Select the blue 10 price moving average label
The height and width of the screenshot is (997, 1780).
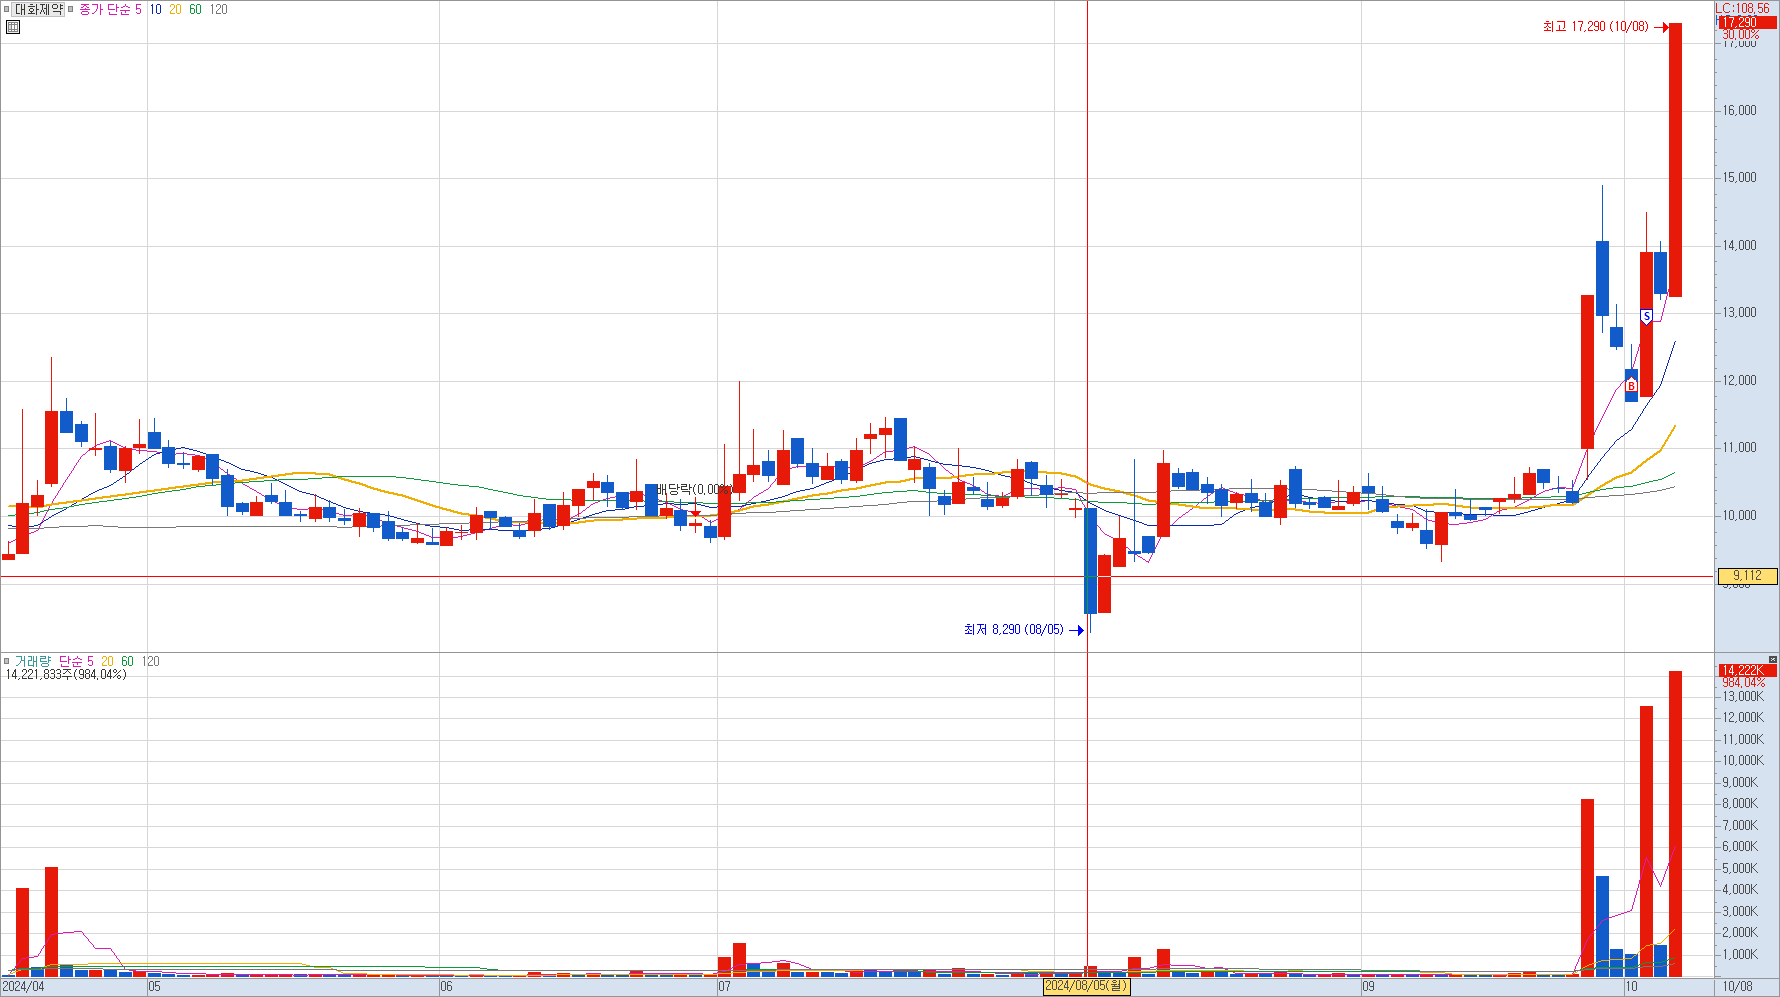(155, 9)
